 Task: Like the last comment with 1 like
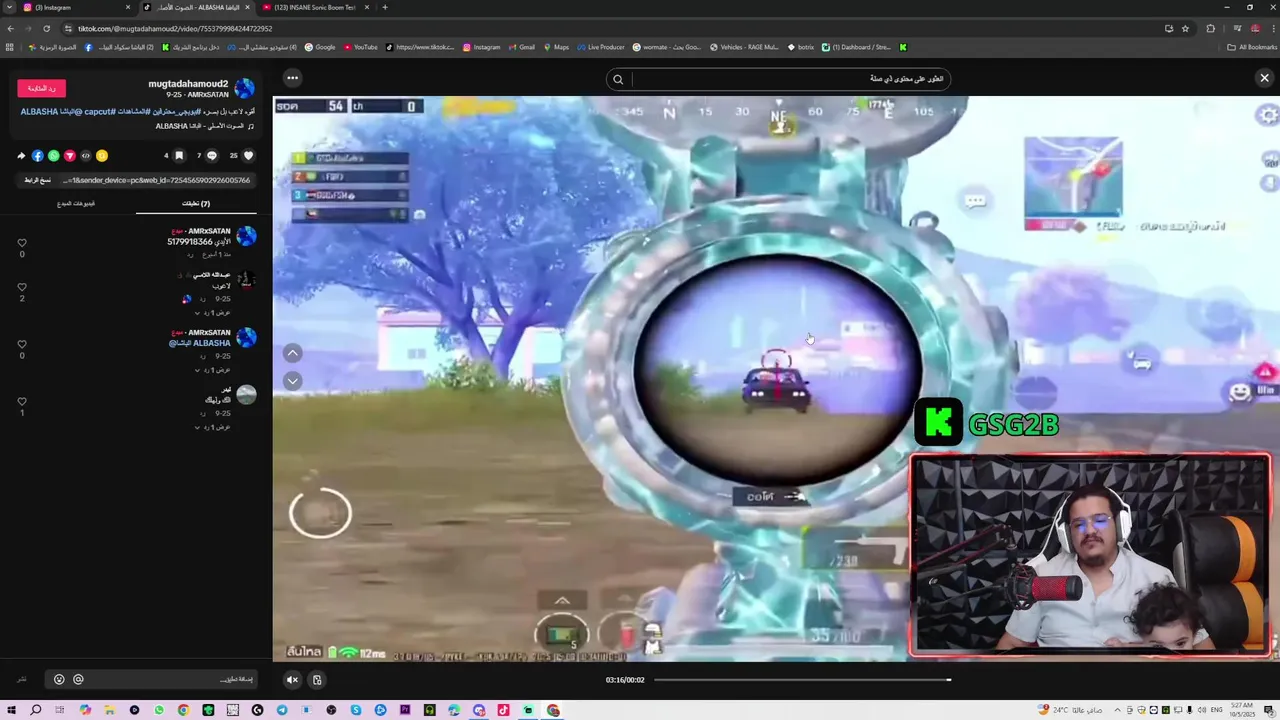pos(22,401)
